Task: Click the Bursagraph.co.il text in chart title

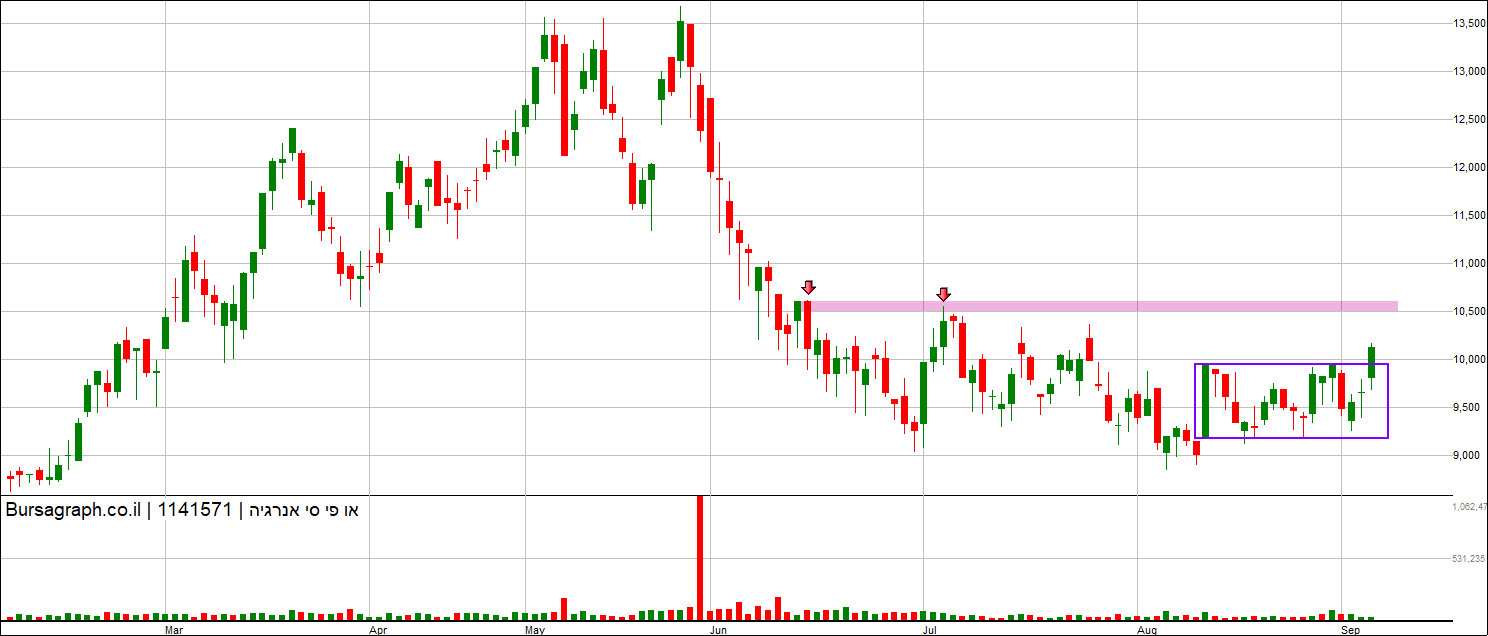Action: point(75,511)
